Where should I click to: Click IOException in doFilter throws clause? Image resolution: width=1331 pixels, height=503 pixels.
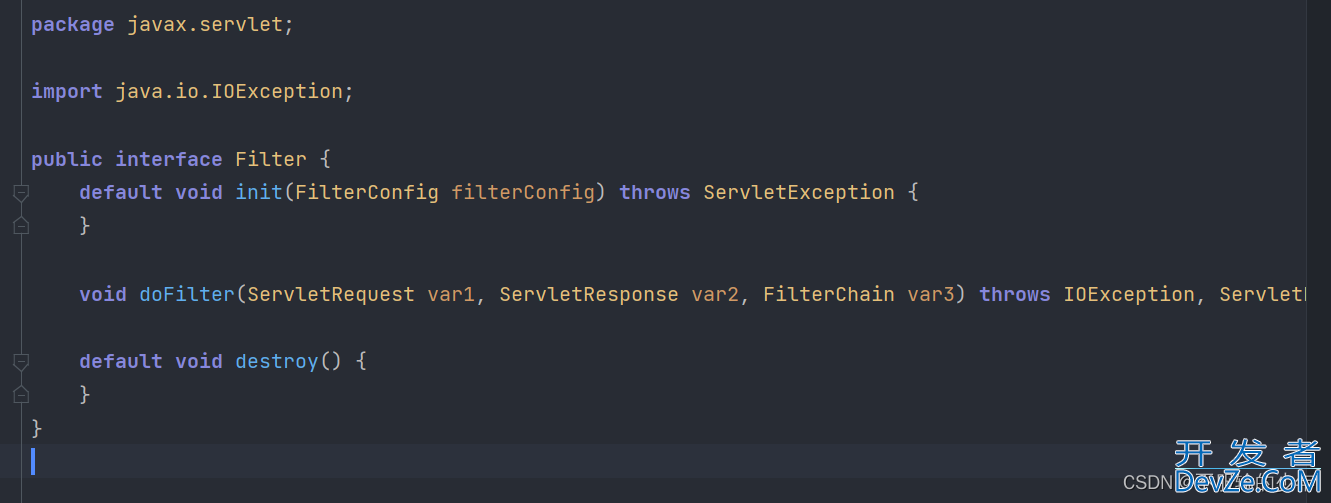(x=1129, y=294)
